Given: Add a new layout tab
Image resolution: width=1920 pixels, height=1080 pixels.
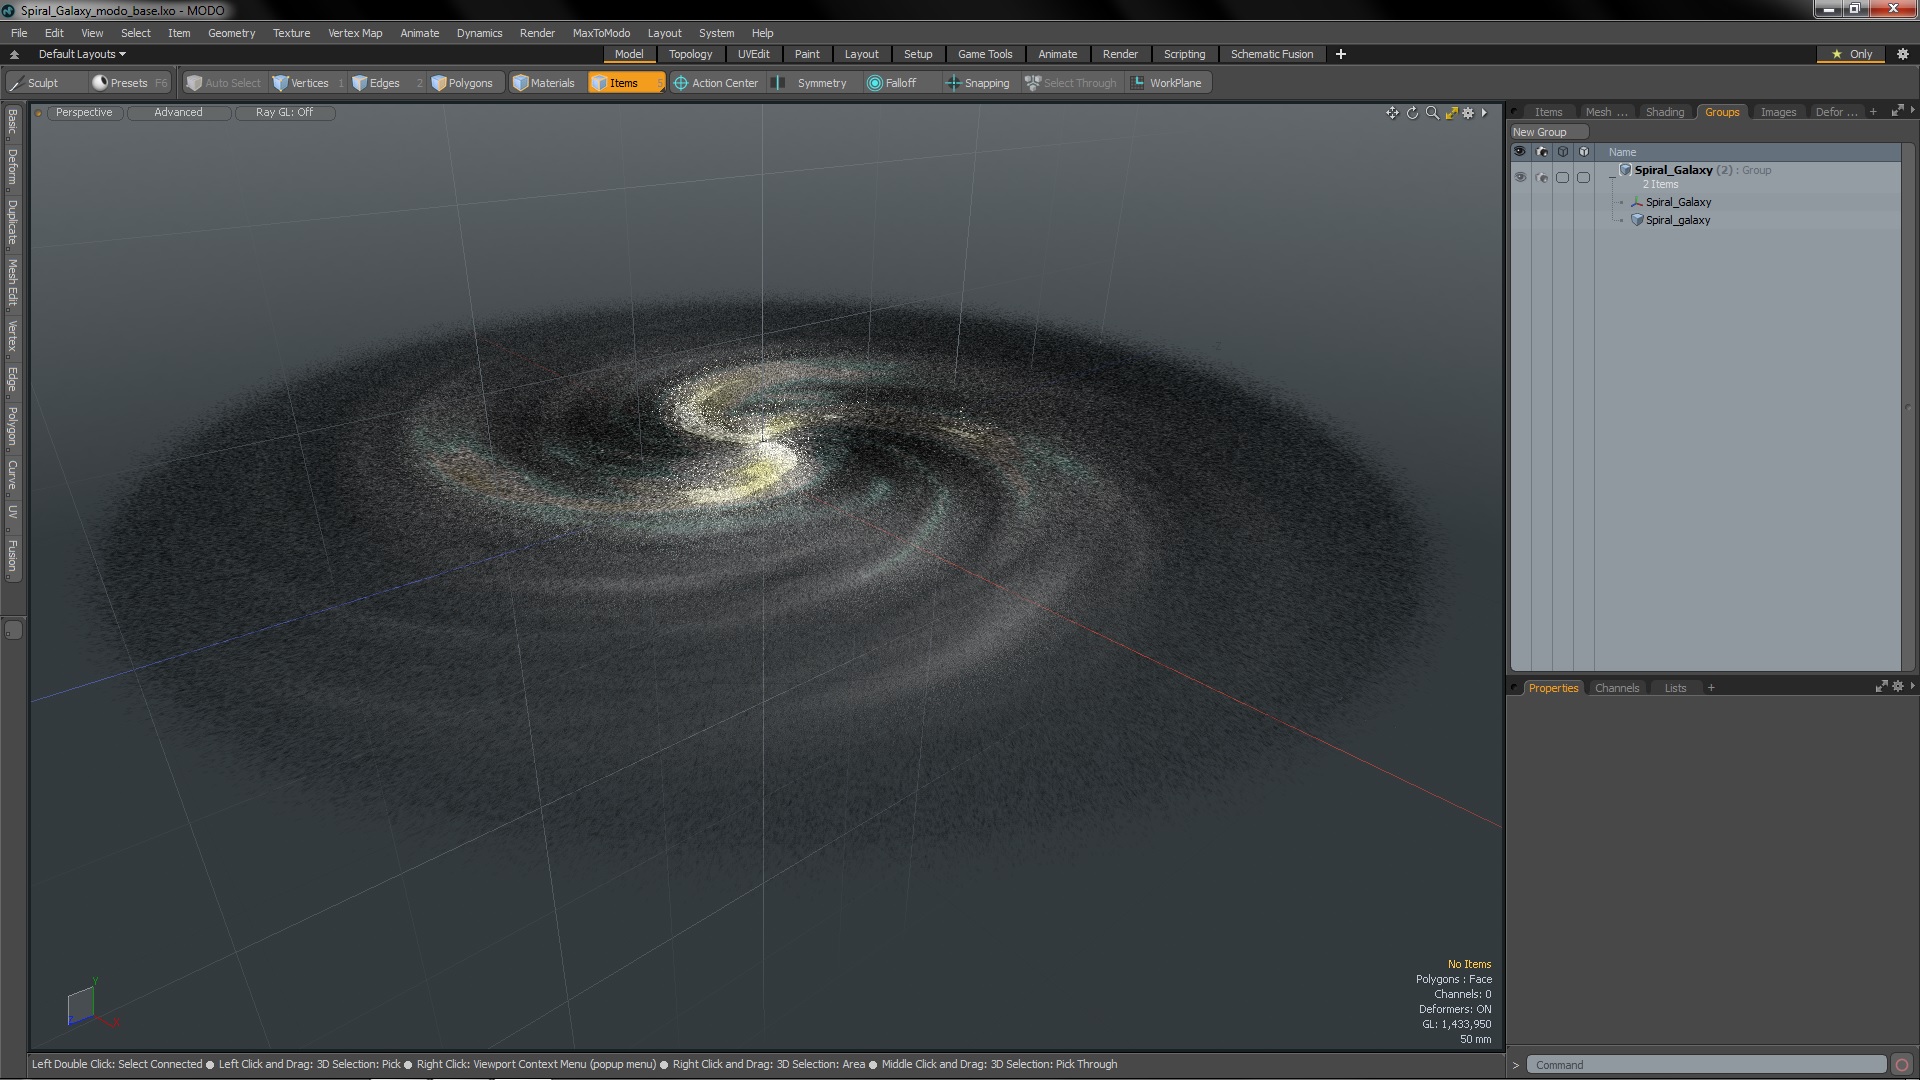Looking at the screenshot, I should (x=1341, y=54).
